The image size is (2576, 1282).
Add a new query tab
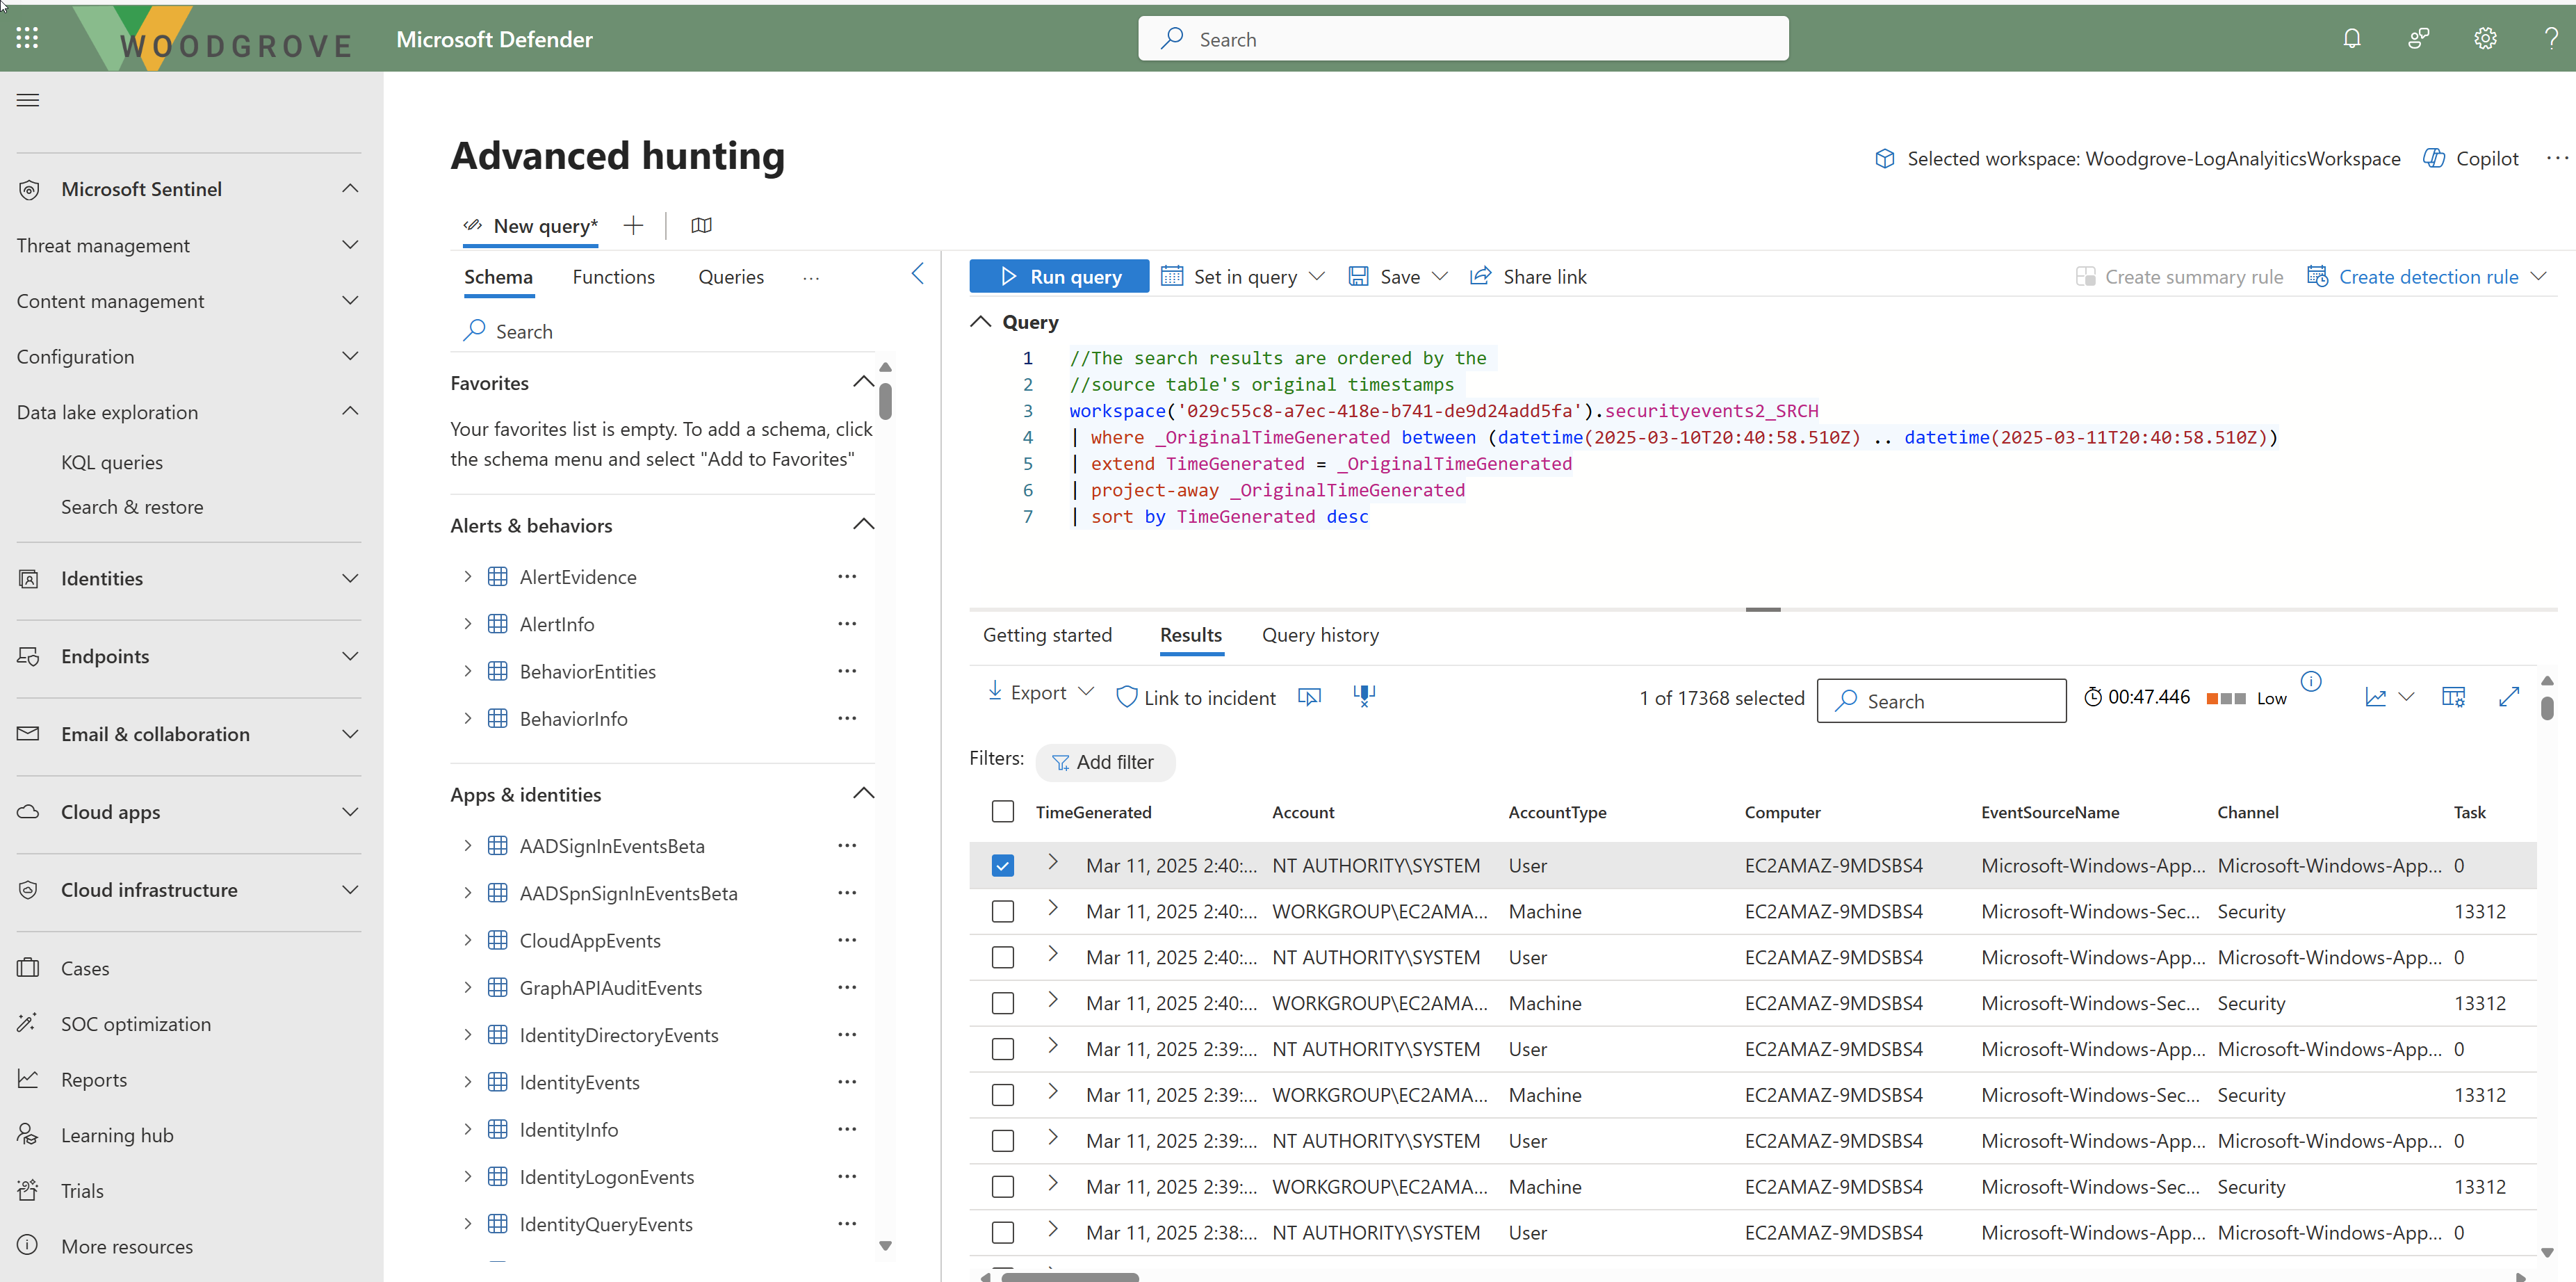(633, 225)
